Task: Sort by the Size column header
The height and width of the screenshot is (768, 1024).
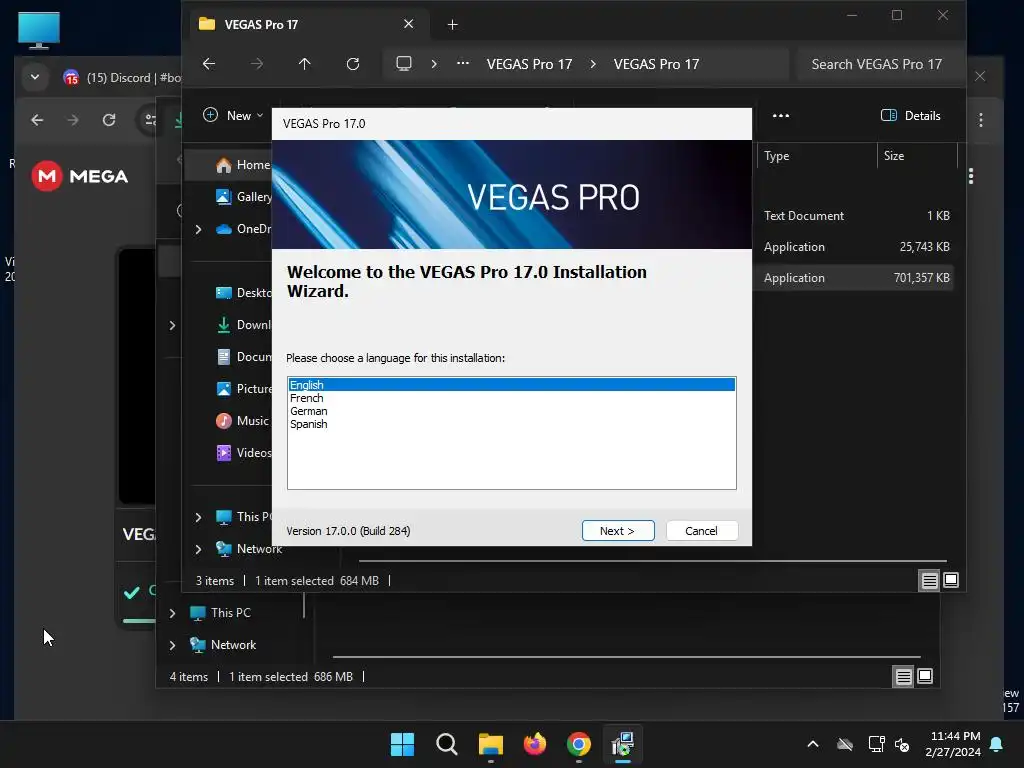Action: tap(917, 155)
